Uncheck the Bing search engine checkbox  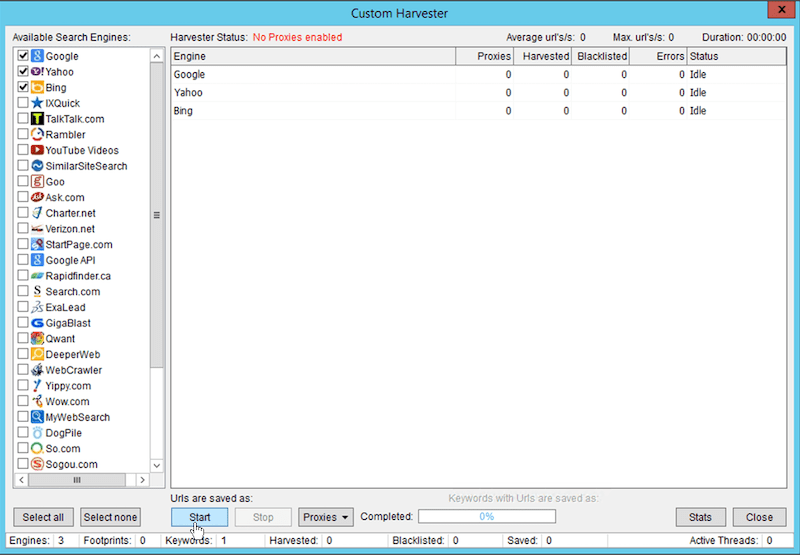[x=23, y=87]
